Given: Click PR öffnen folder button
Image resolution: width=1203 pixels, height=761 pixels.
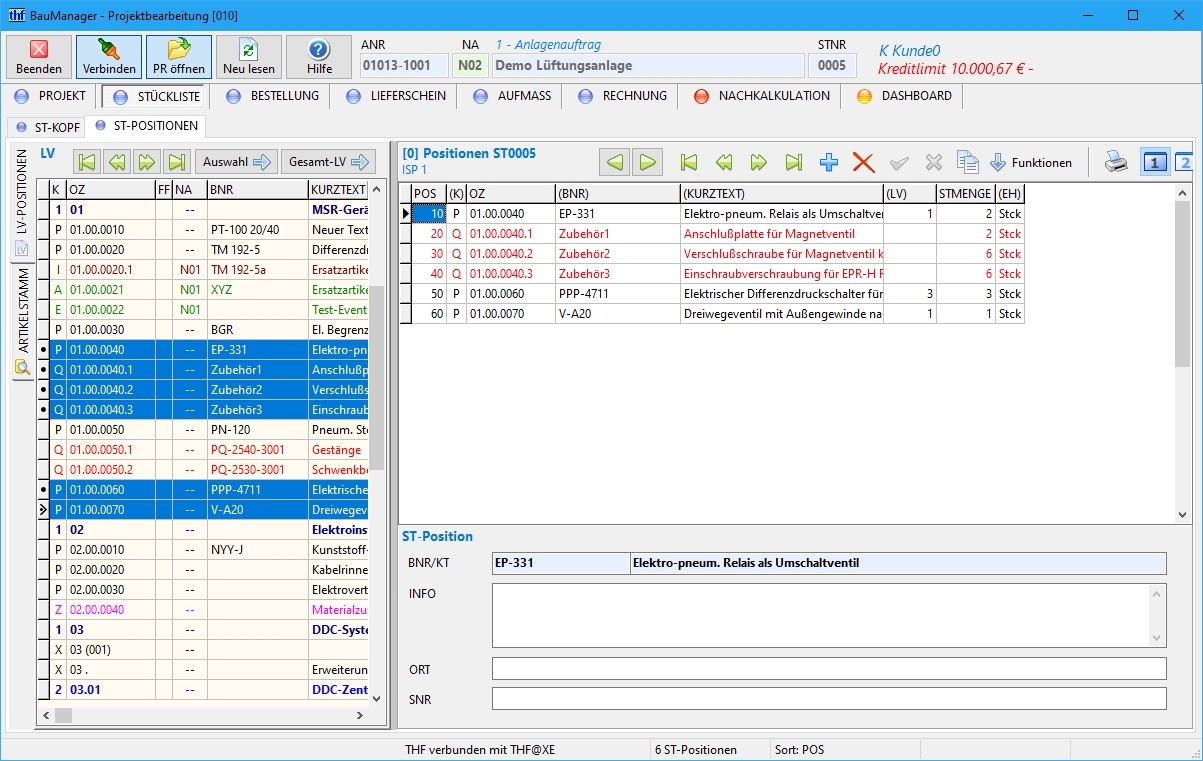Looking at the screenshot, I should coord(179,57).
